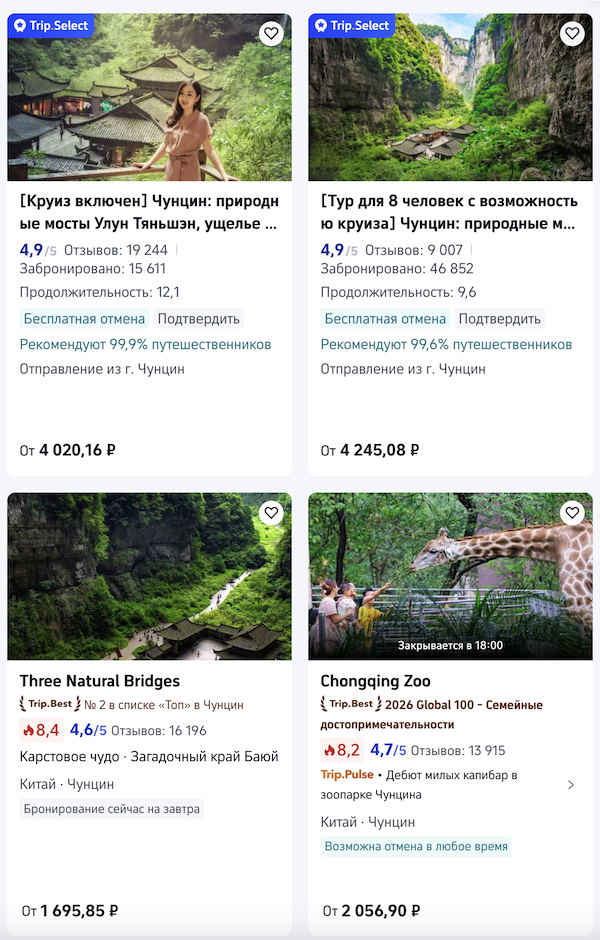Click 'Возможна отмена в любое время' tag
Screen dimensions: 600x940
tap(416, 846)
